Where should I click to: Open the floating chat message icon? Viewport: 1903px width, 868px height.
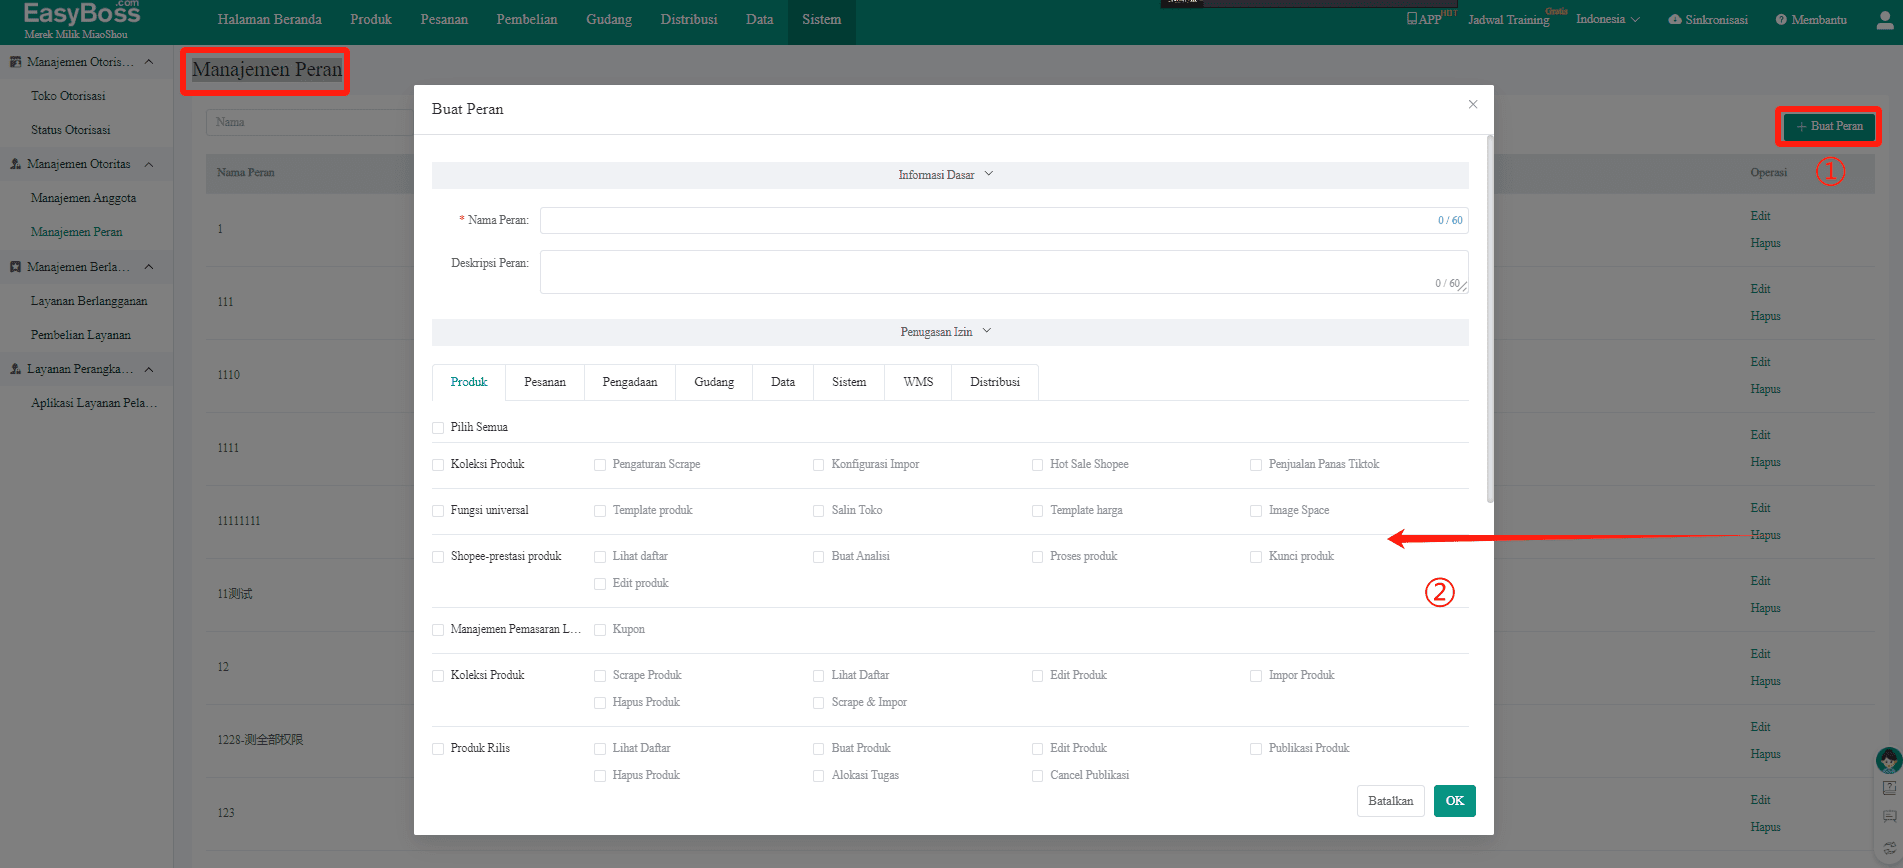(x=1889, y=817)
